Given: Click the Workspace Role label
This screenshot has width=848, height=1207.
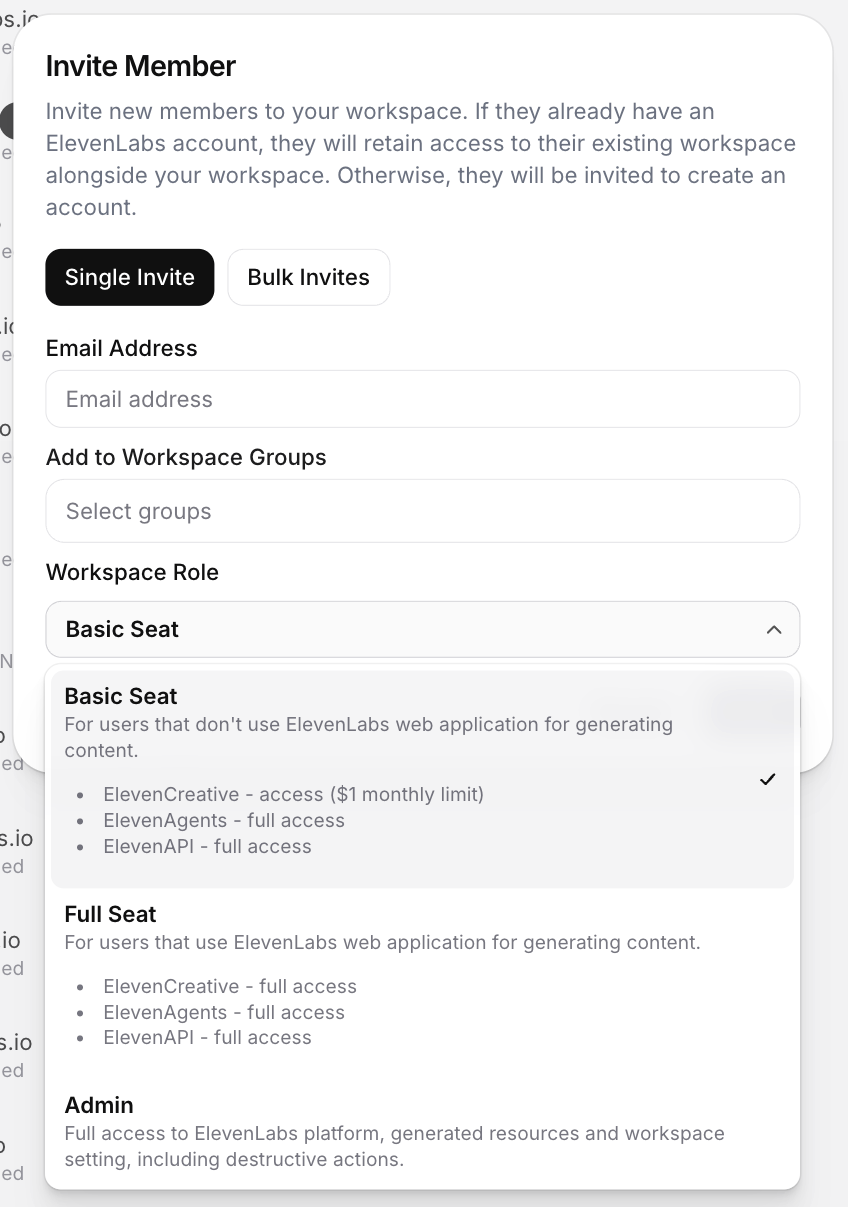Looking at the screenshot, I should 132,572.
